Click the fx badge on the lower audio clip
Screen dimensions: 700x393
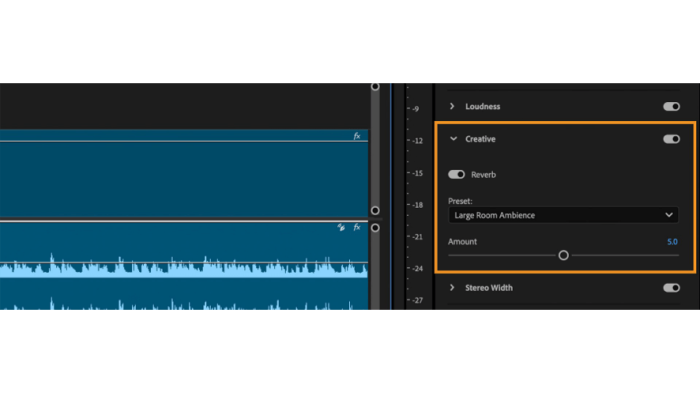pos(357,227)
